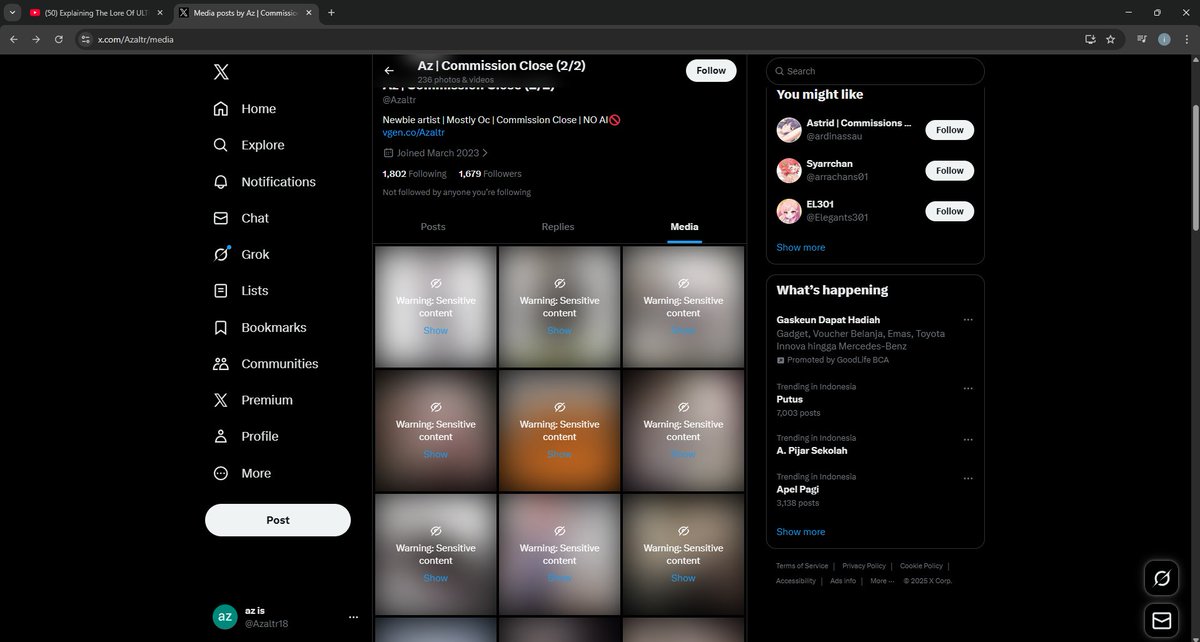Show more in You might like
This screenshot has width=1200, height=642.
tap(801, 247)
